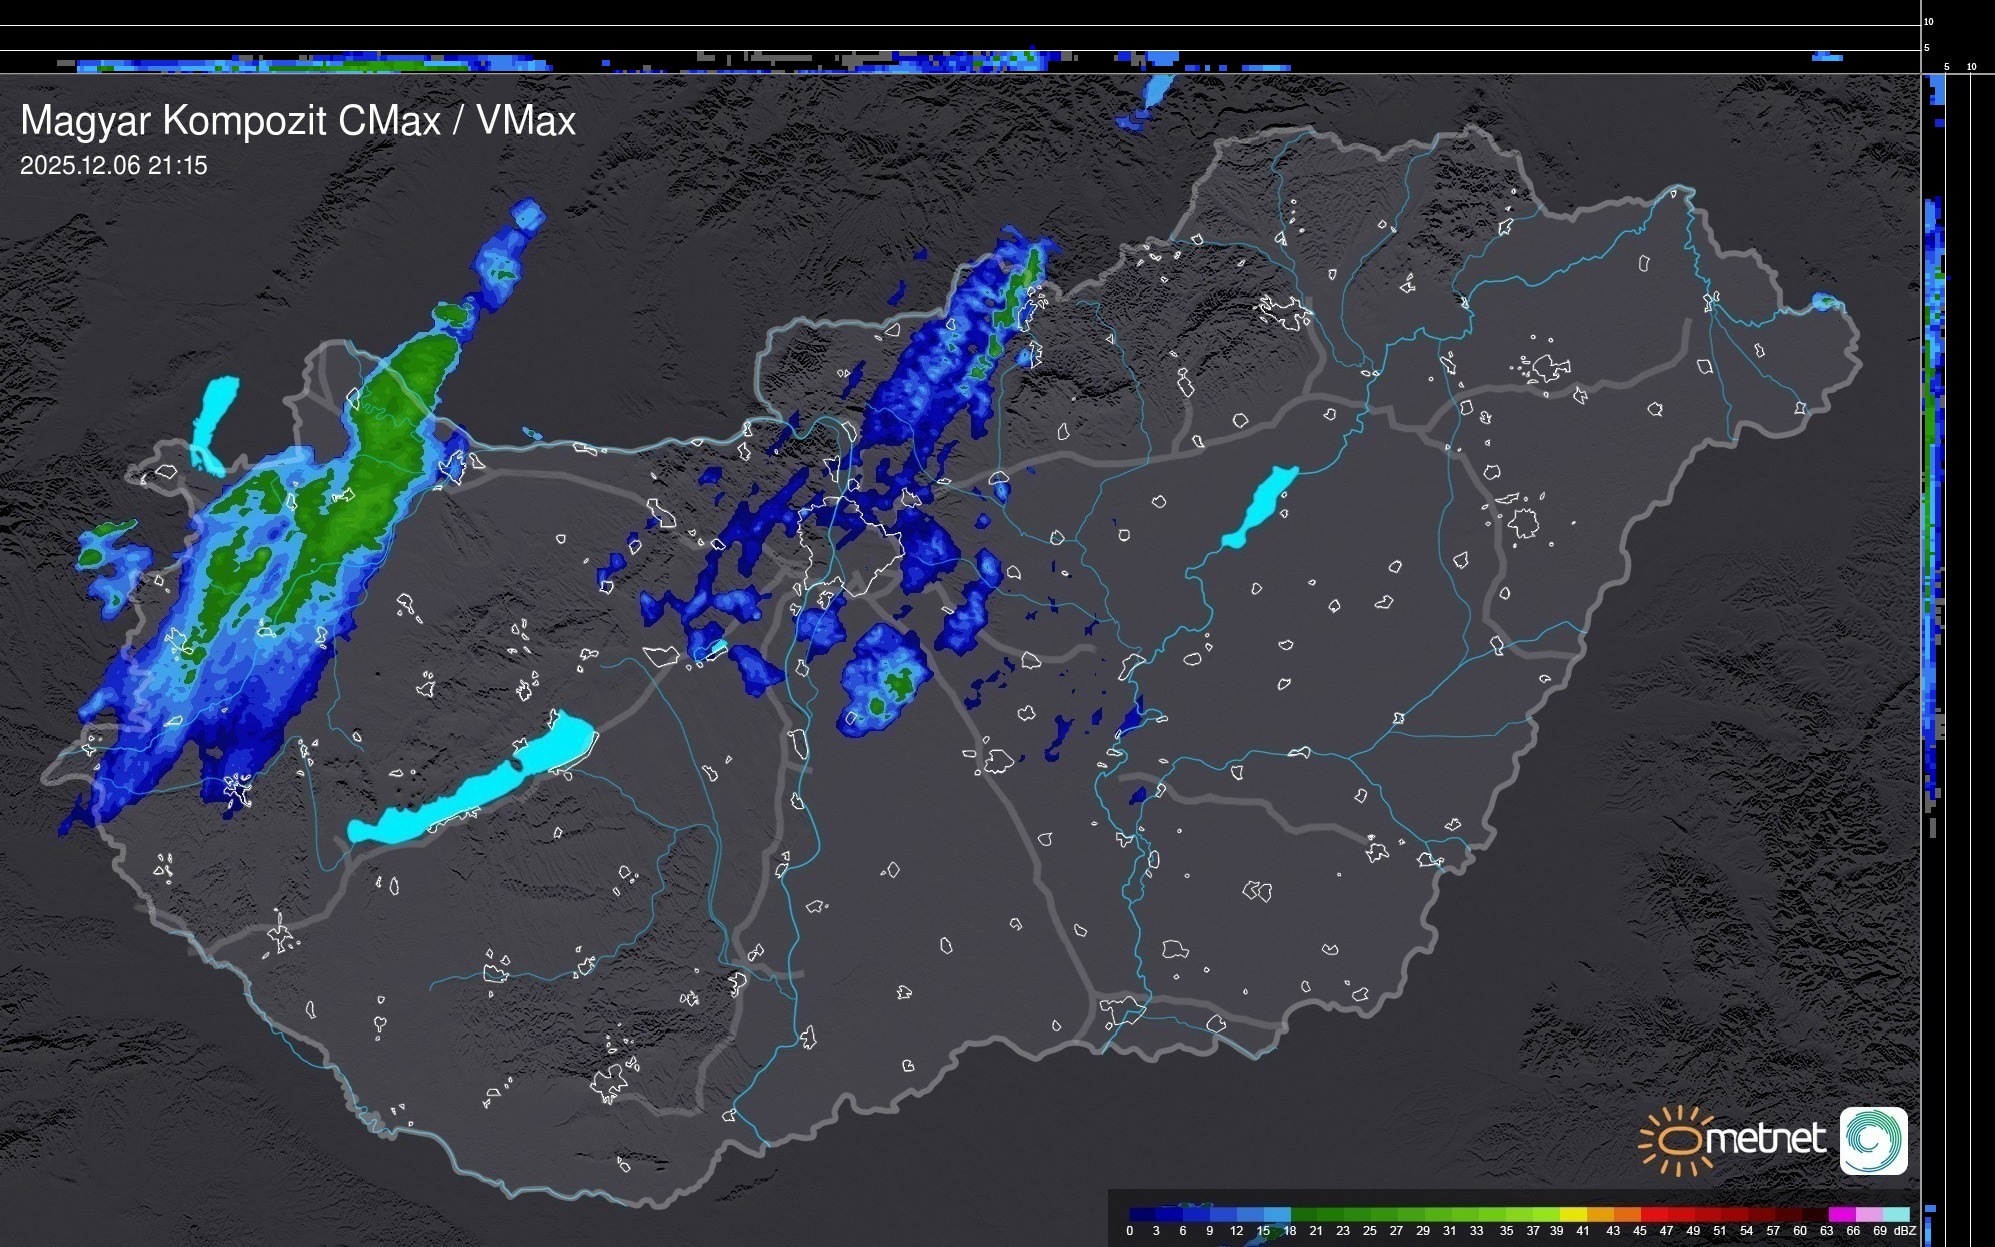Click the dBZ unit label on legend
The height and width of the screenshot is (1247, 1995).
point(1905,1231)
